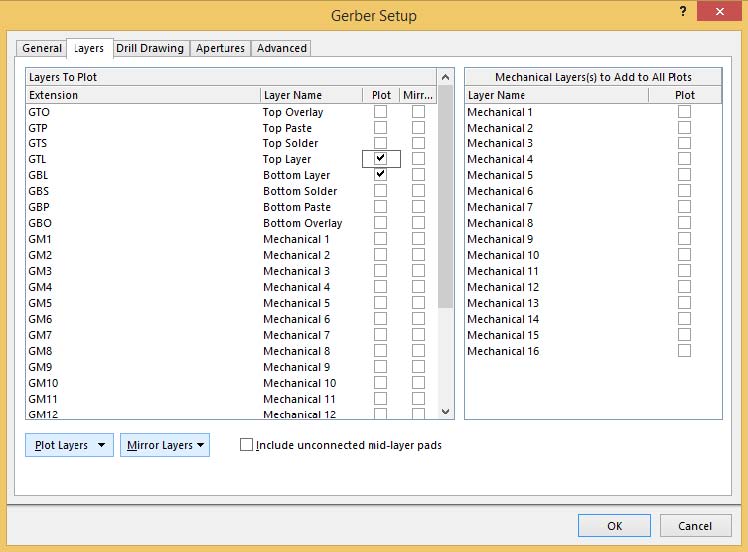This screenshot has height=552, width=748.
Task: Add Mechanical 1 to all plots checkbox
Action: pos(684,112)
